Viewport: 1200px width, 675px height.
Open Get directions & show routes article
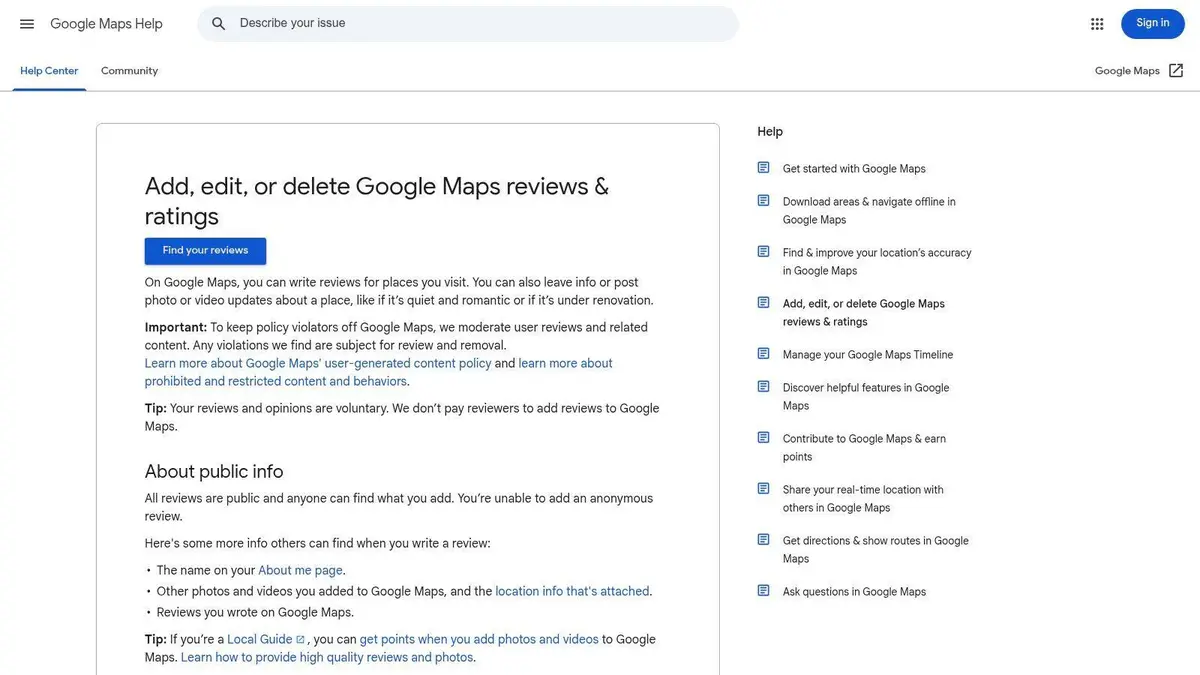[876, 550]
